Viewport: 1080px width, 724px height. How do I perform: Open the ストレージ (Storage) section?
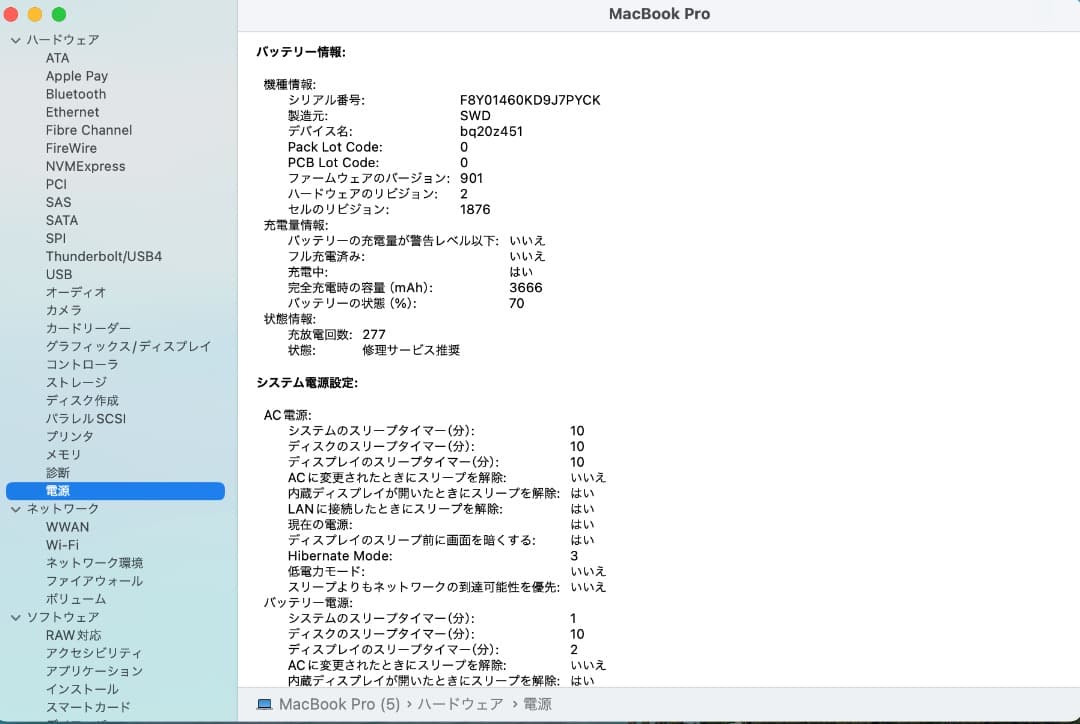[x=72, y=382]
